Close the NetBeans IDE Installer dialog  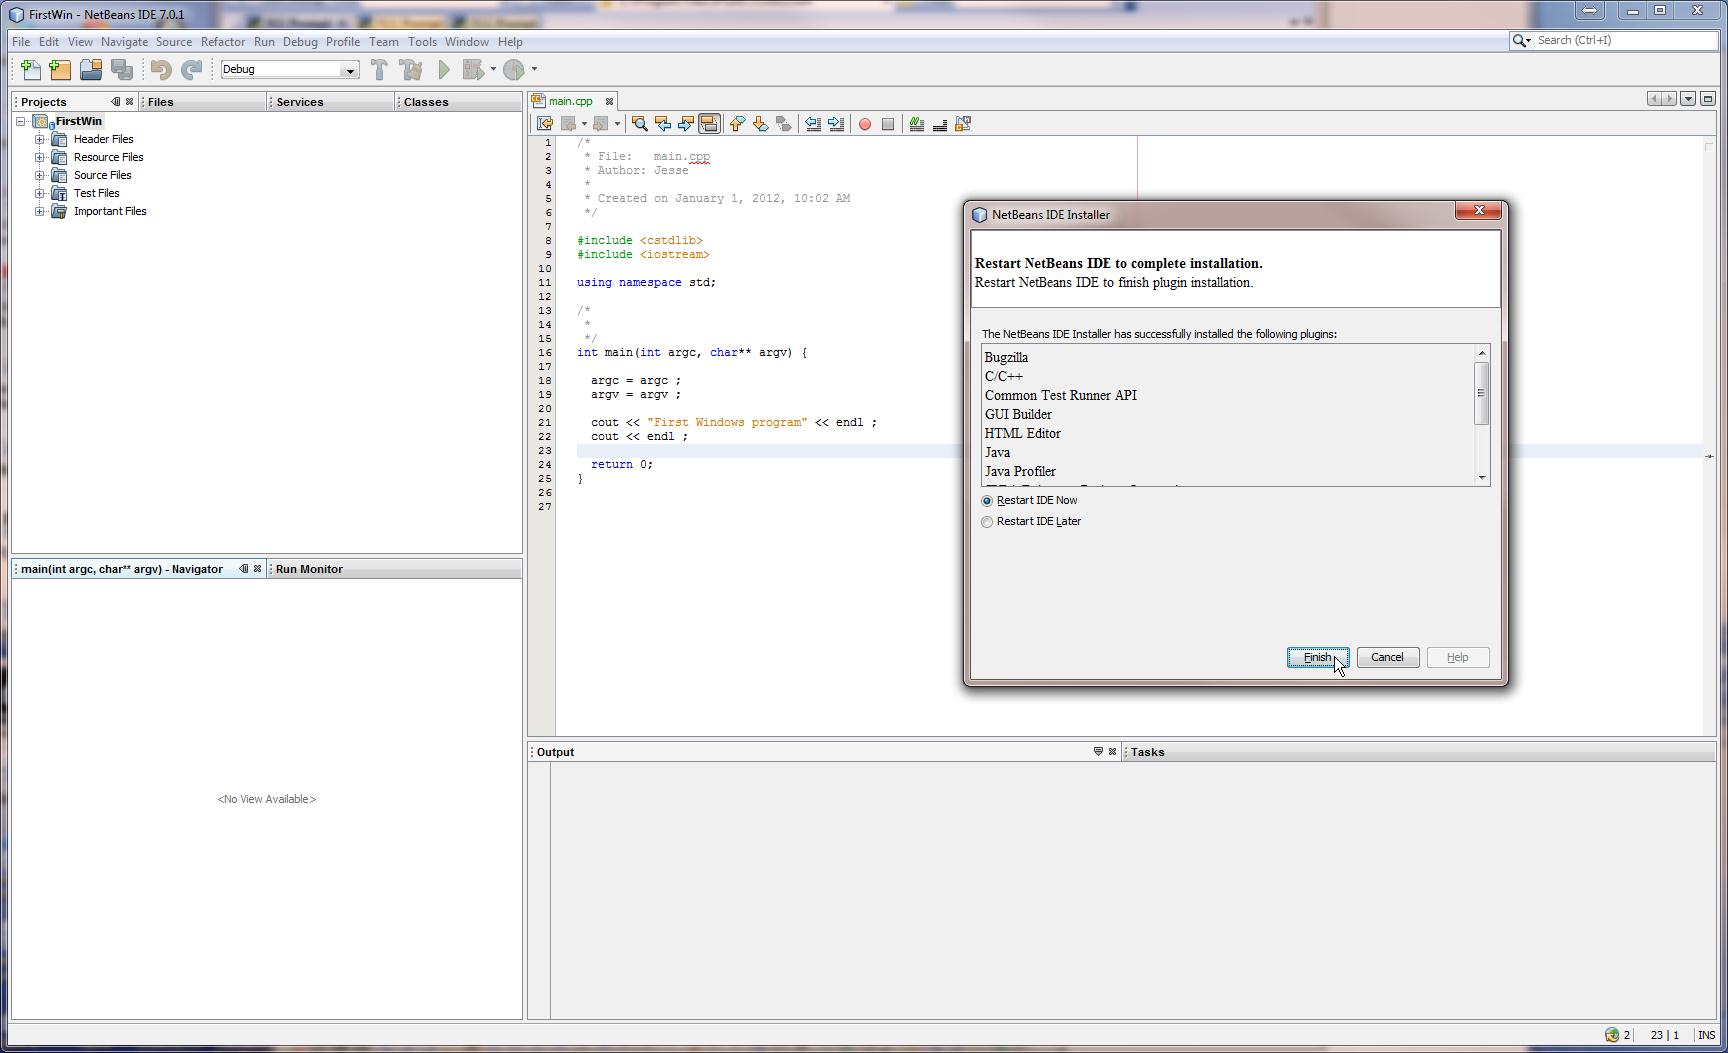(1478, 210)
